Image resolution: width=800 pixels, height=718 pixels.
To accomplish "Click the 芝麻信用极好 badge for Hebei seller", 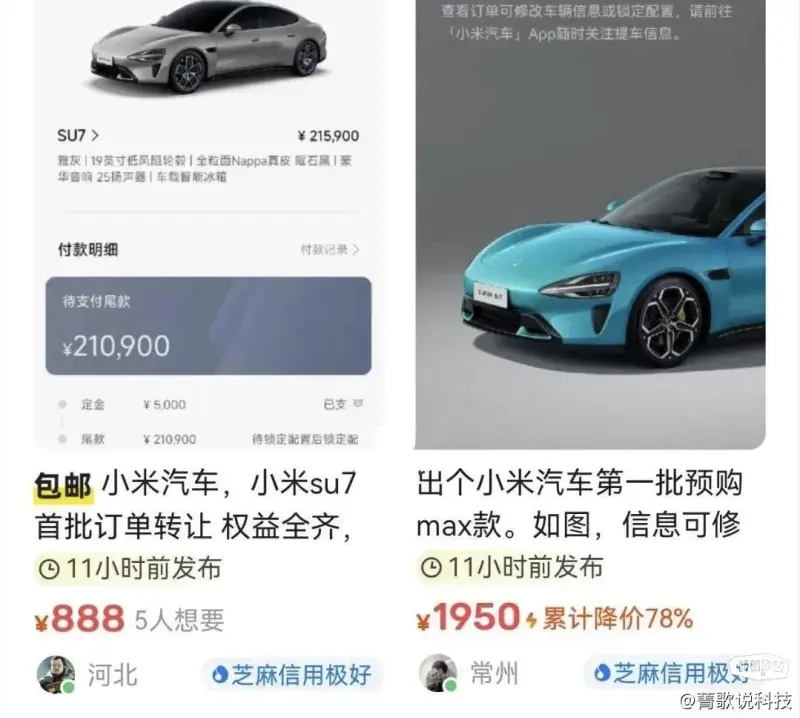I will [292, 675].
